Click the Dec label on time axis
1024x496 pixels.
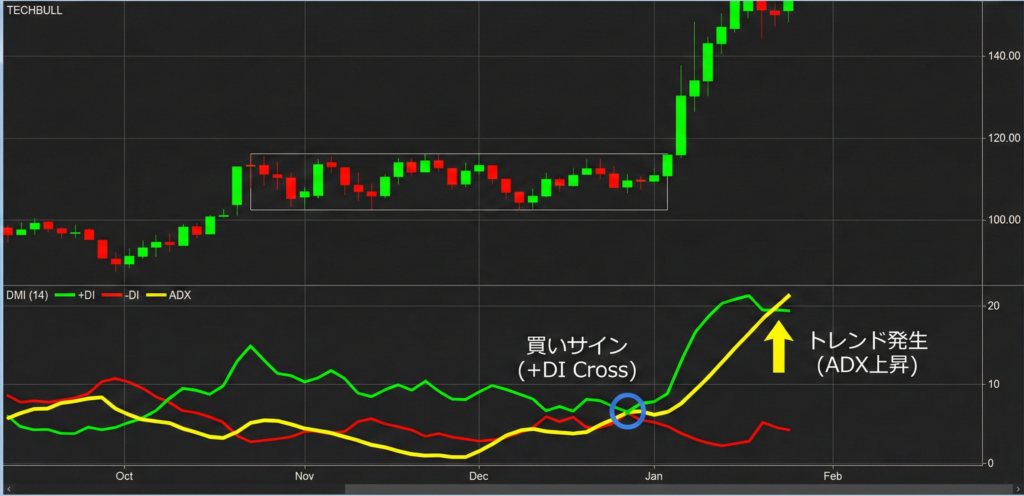coord(478,475)
